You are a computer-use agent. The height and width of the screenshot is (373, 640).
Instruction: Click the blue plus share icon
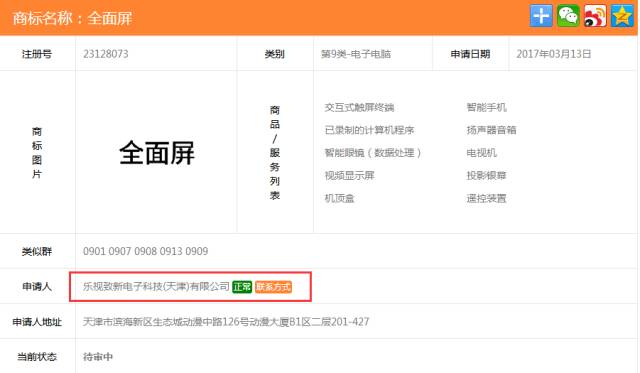[541, 16]
